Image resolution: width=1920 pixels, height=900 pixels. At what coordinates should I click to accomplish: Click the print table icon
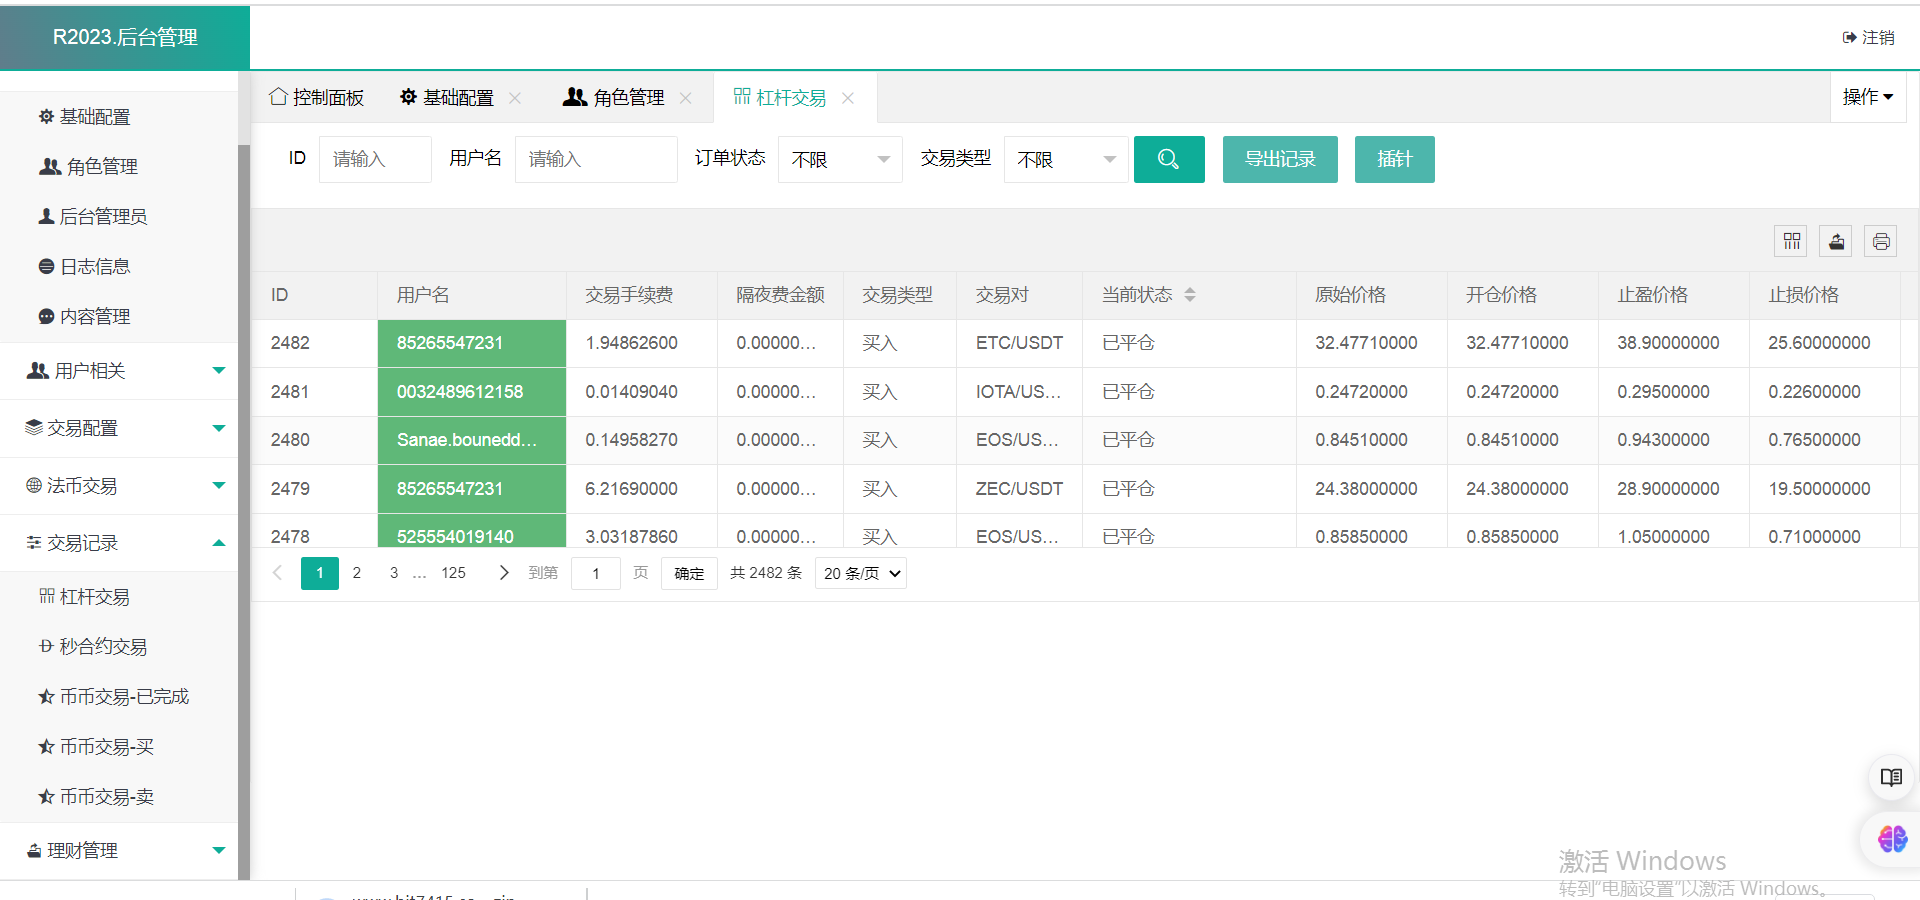[x=1880, y=241]
